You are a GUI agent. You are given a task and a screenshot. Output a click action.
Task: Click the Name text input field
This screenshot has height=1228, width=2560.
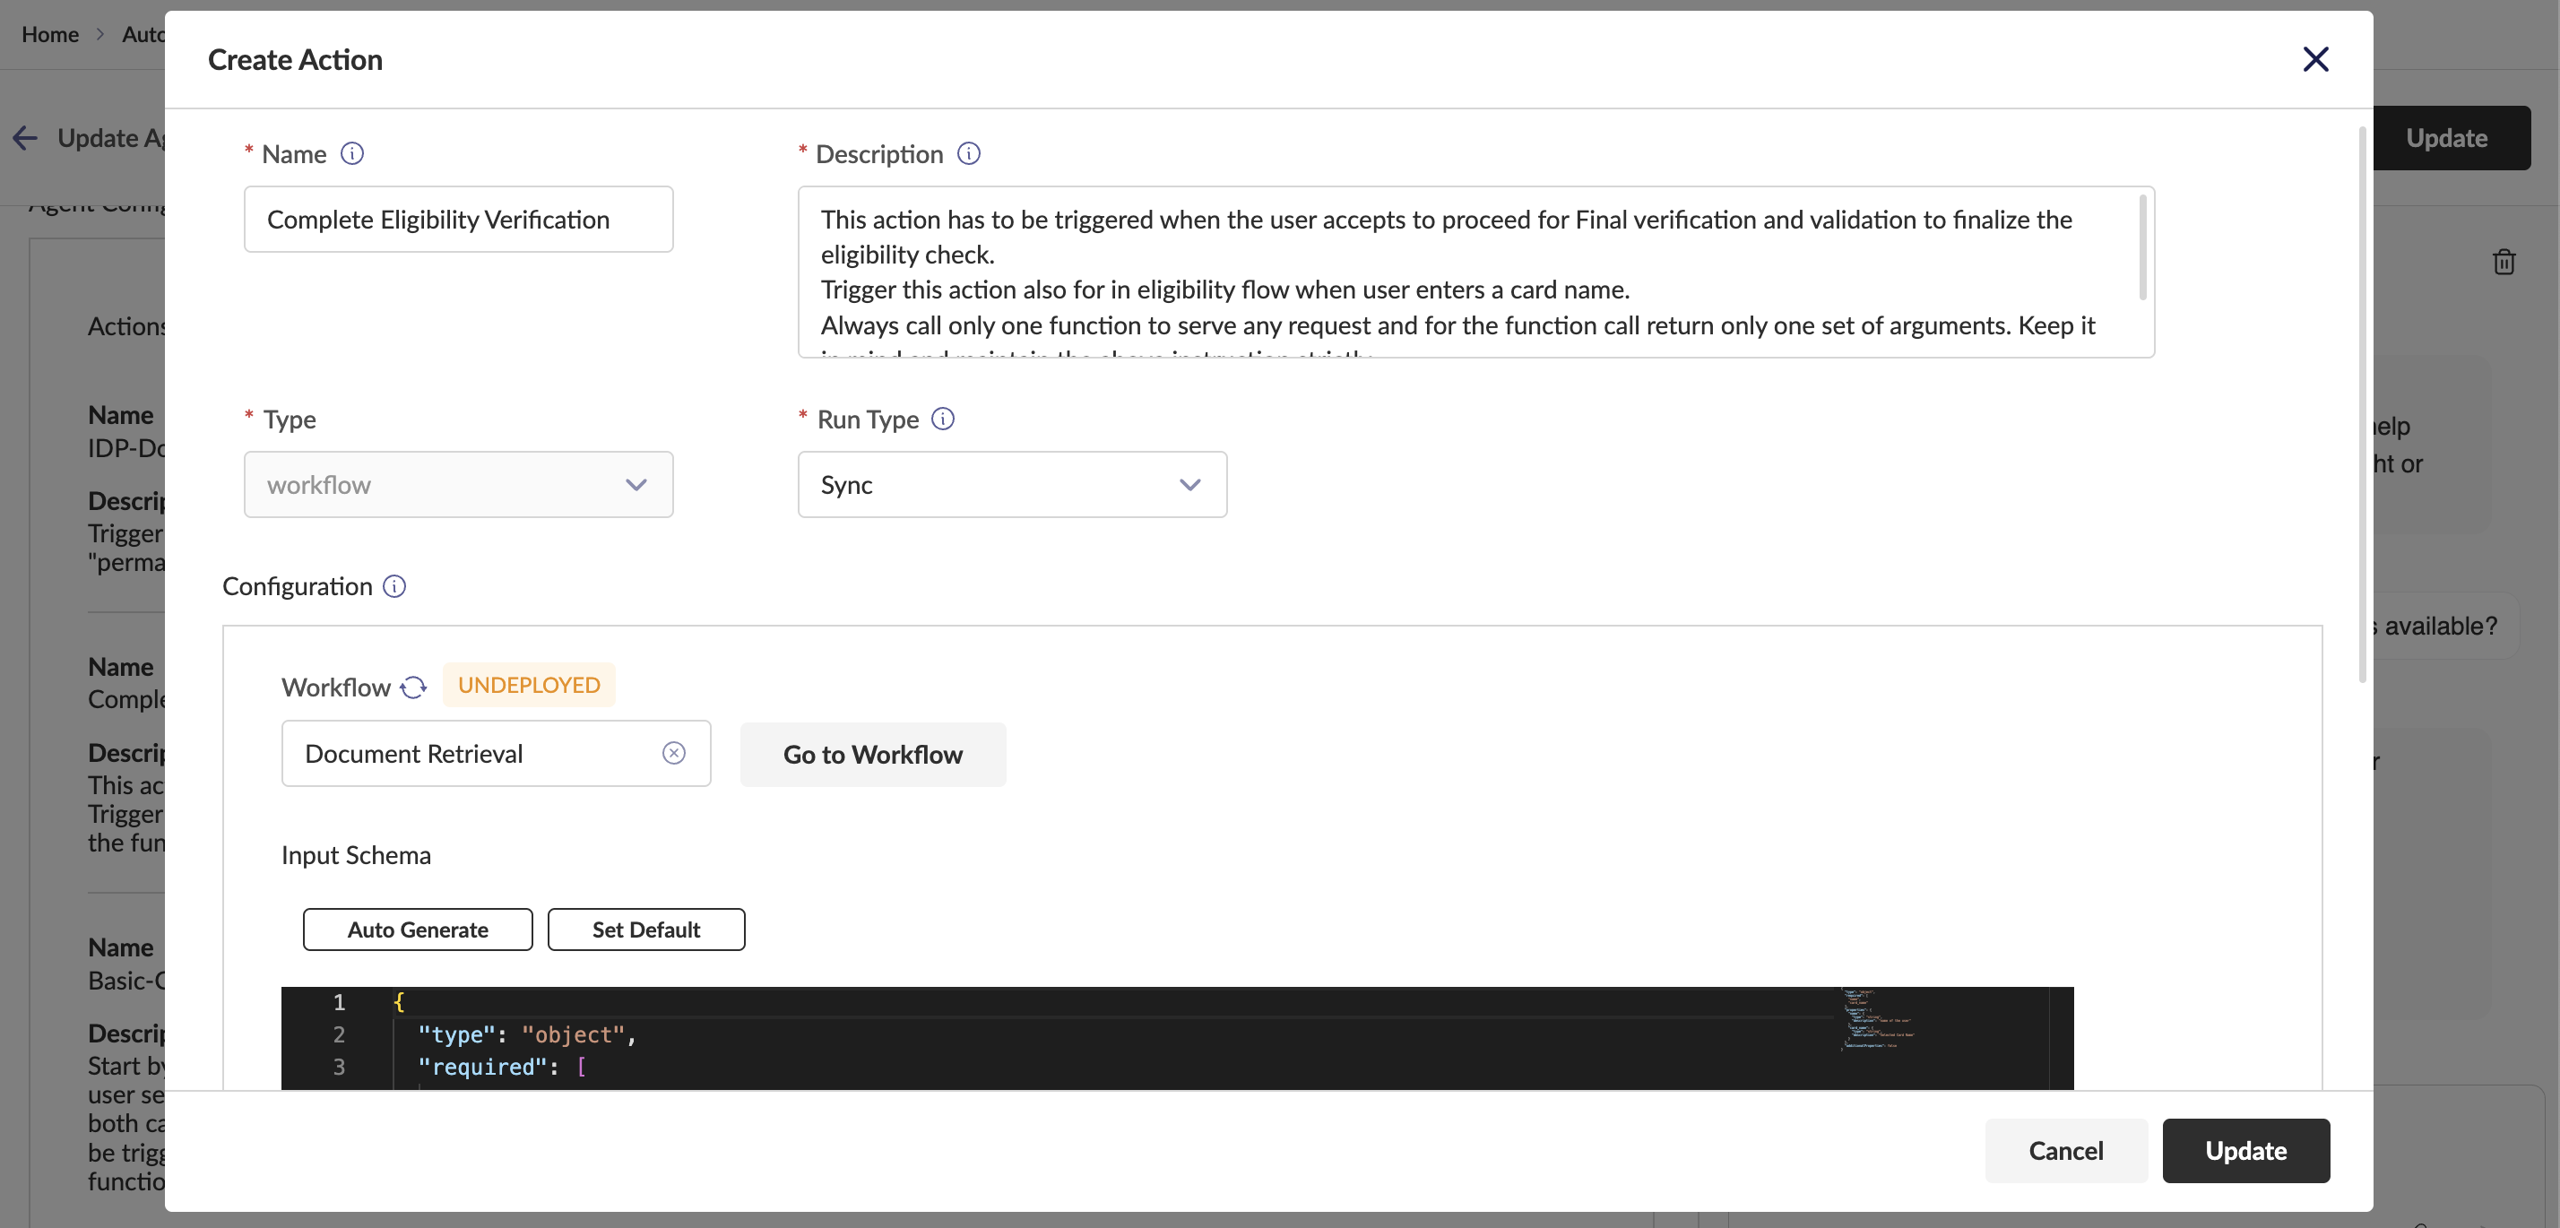click(x=458, y=219)
